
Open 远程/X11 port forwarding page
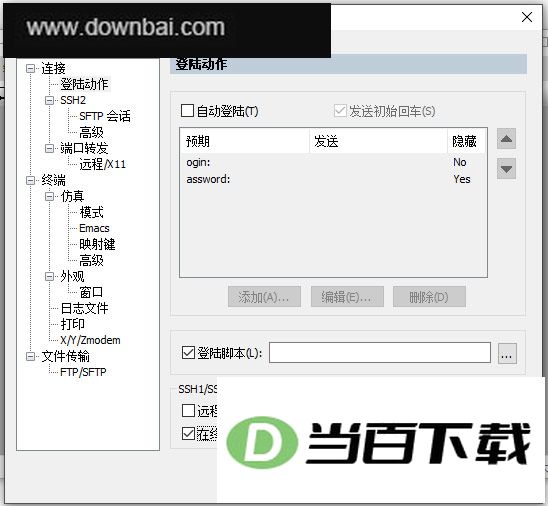(102, 164)
